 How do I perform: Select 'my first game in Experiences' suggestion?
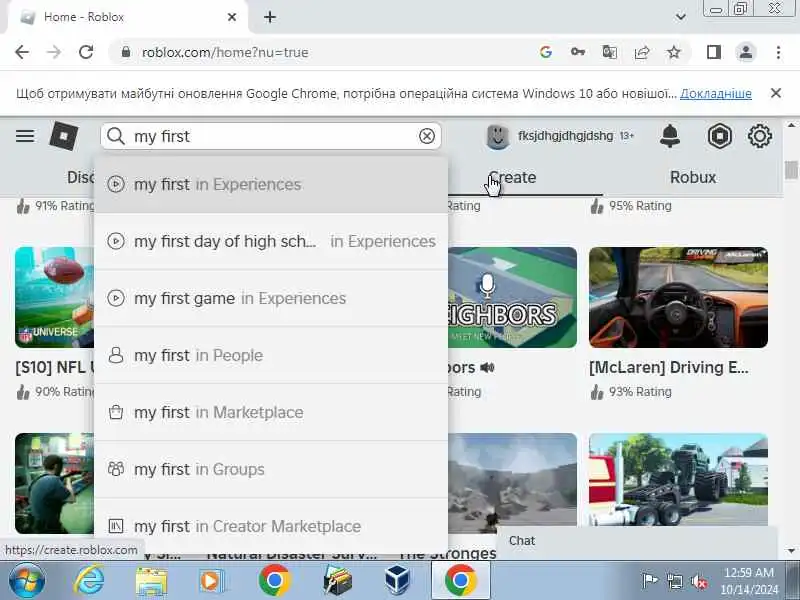tap(271, 298)
